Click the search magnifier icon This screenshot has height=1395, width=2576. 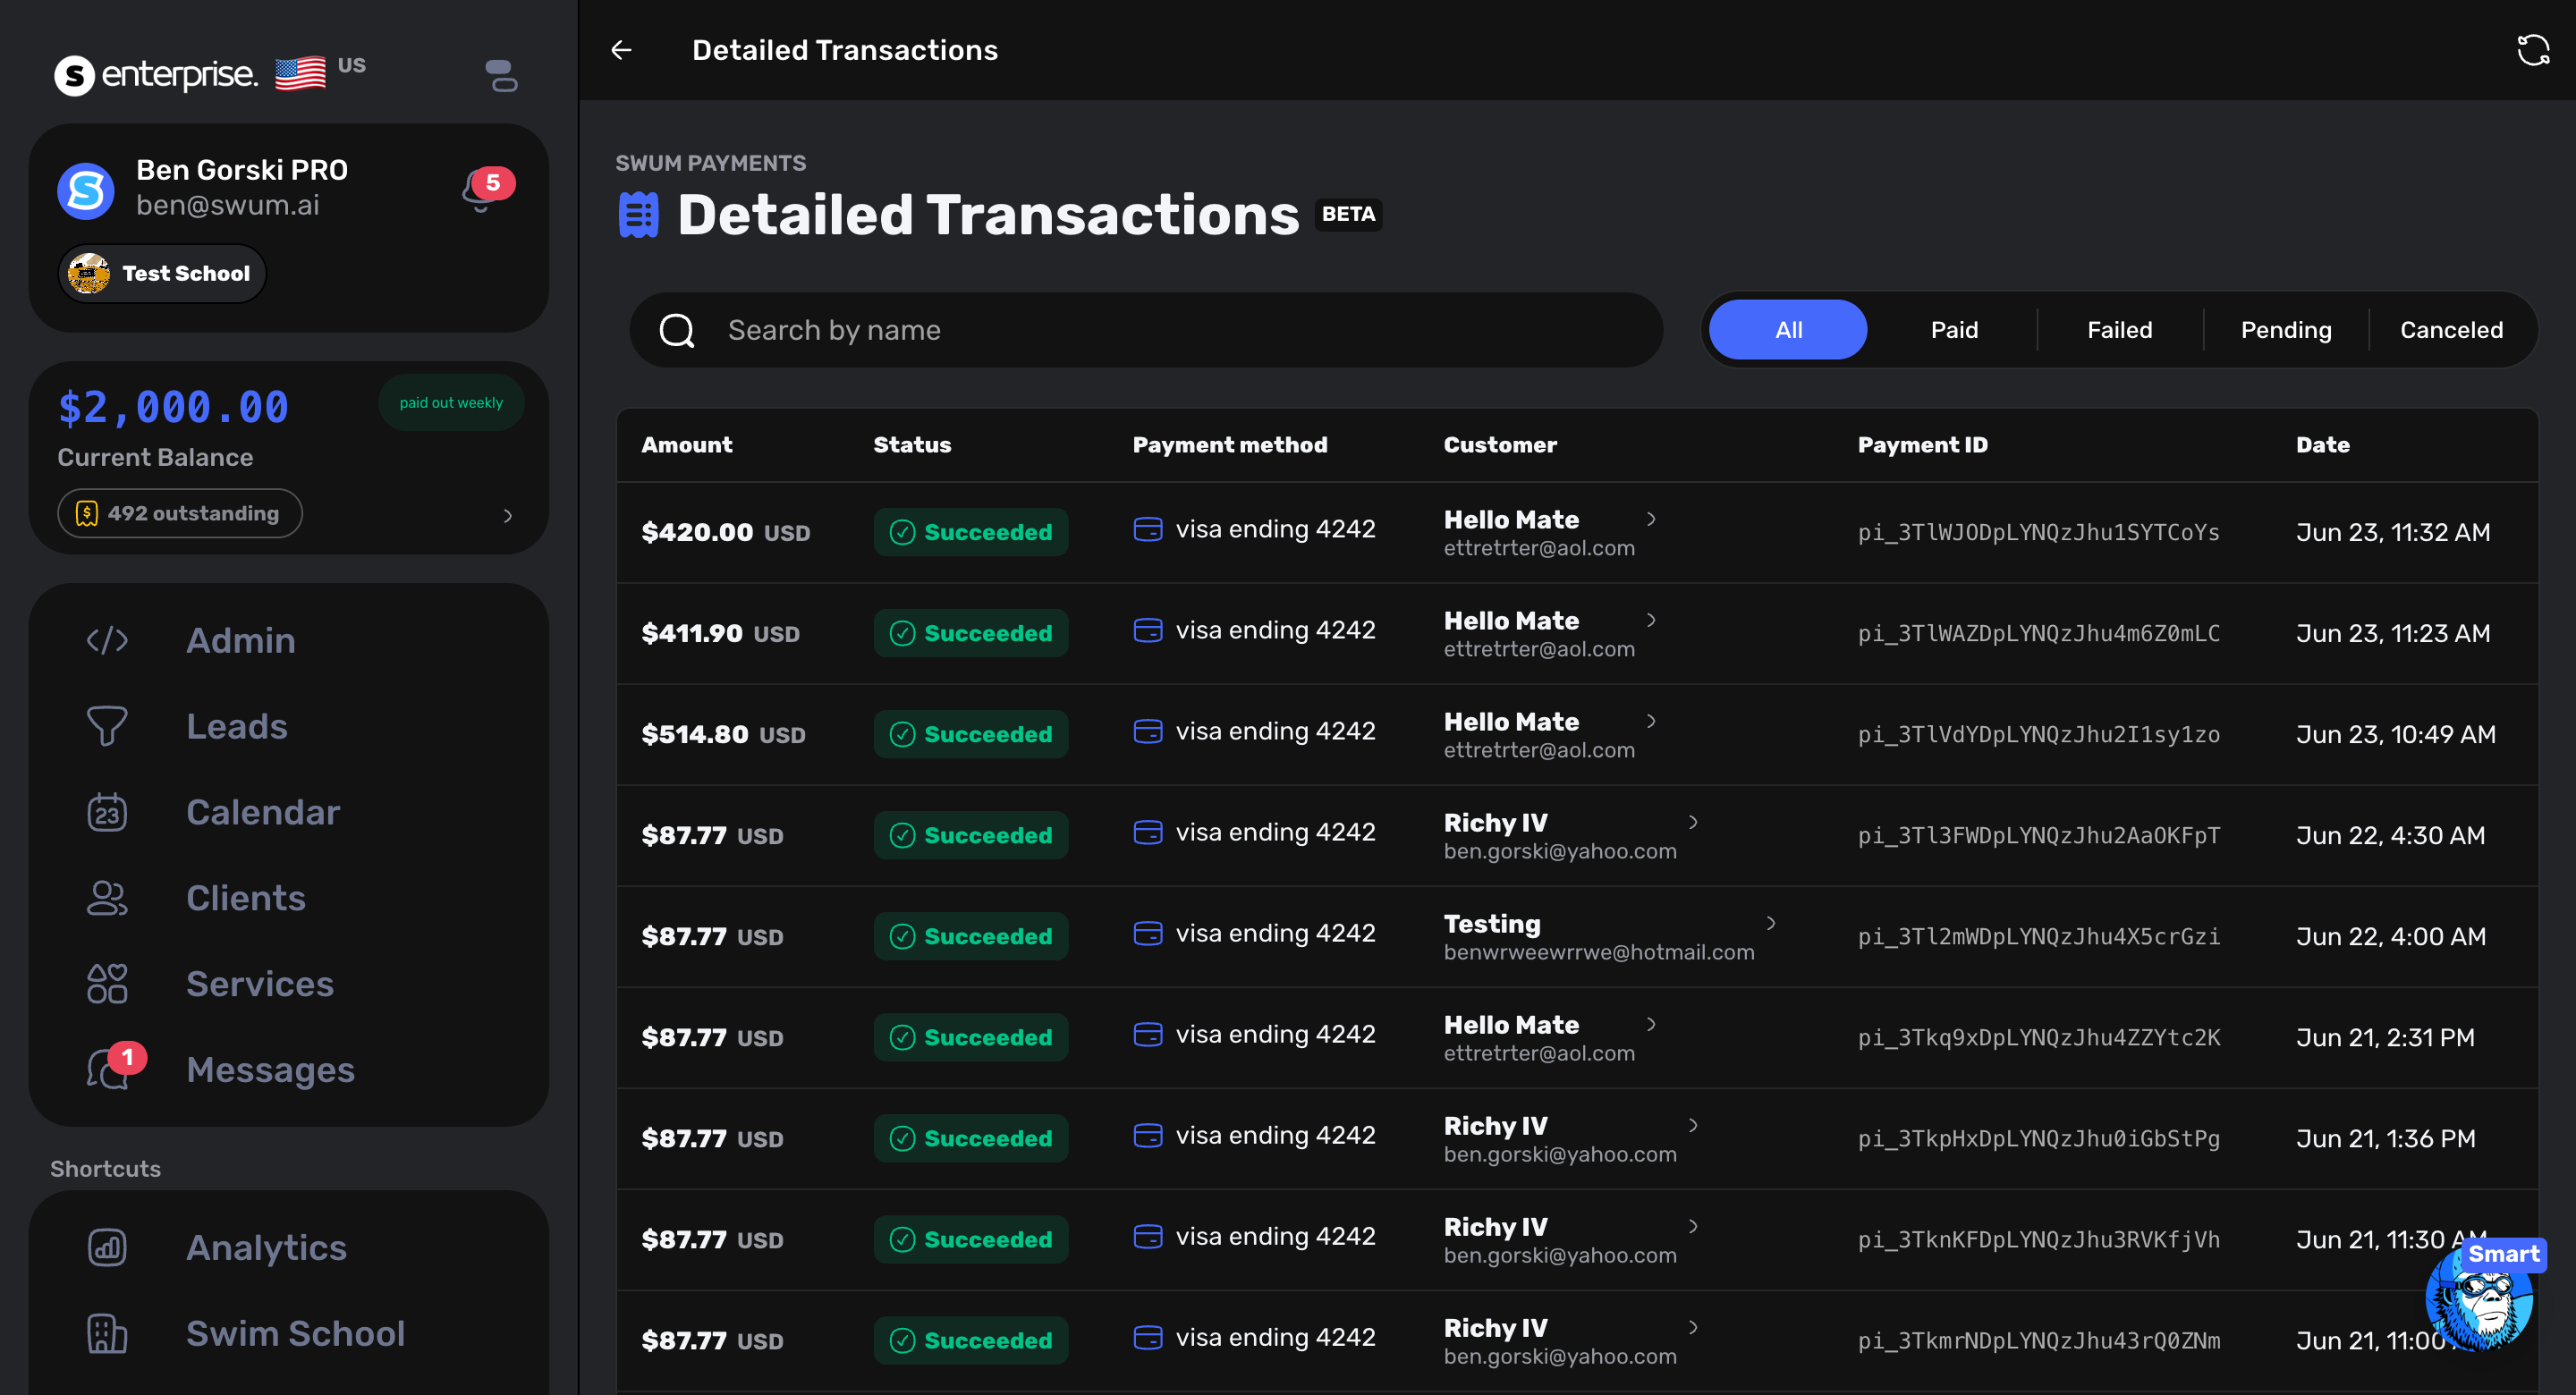click(x=677, y=330)
